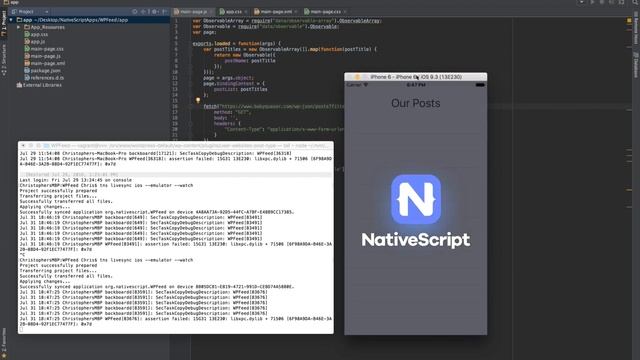Click the exports.loaded function code line
This screenshot has height=360, width=640.
click(237, 43)
